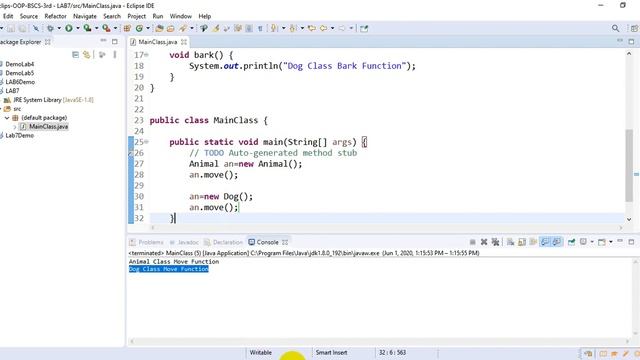Select the MainClass.java editor tab

(157, 42)
